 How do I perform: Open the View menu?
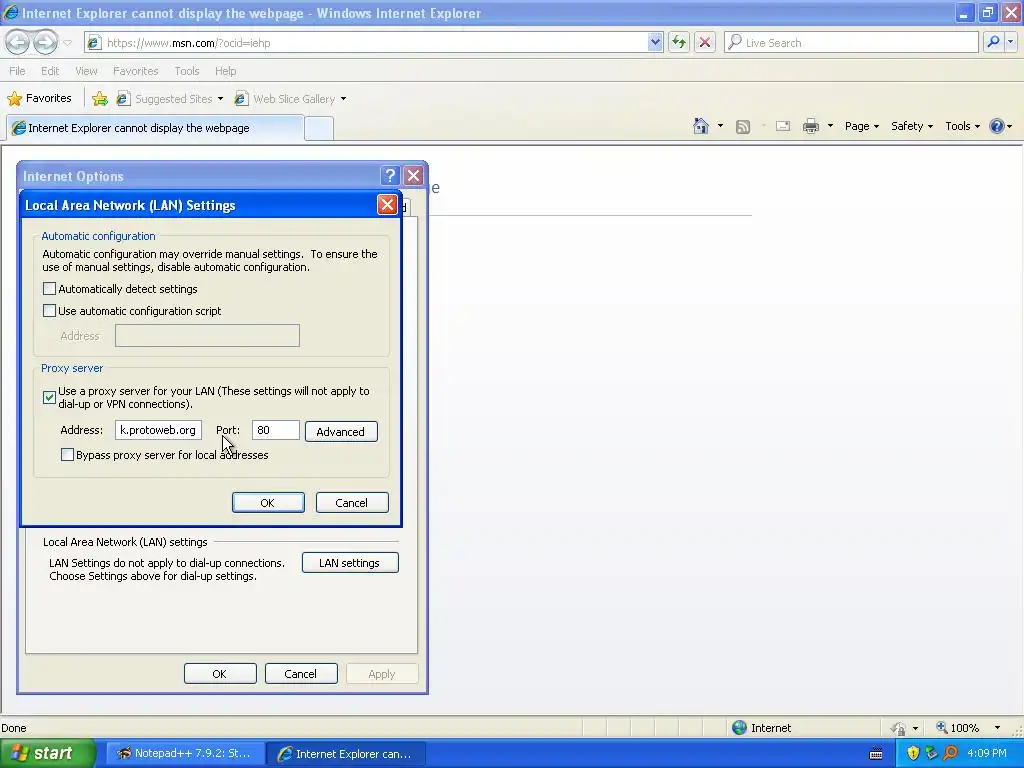[86, 71]
